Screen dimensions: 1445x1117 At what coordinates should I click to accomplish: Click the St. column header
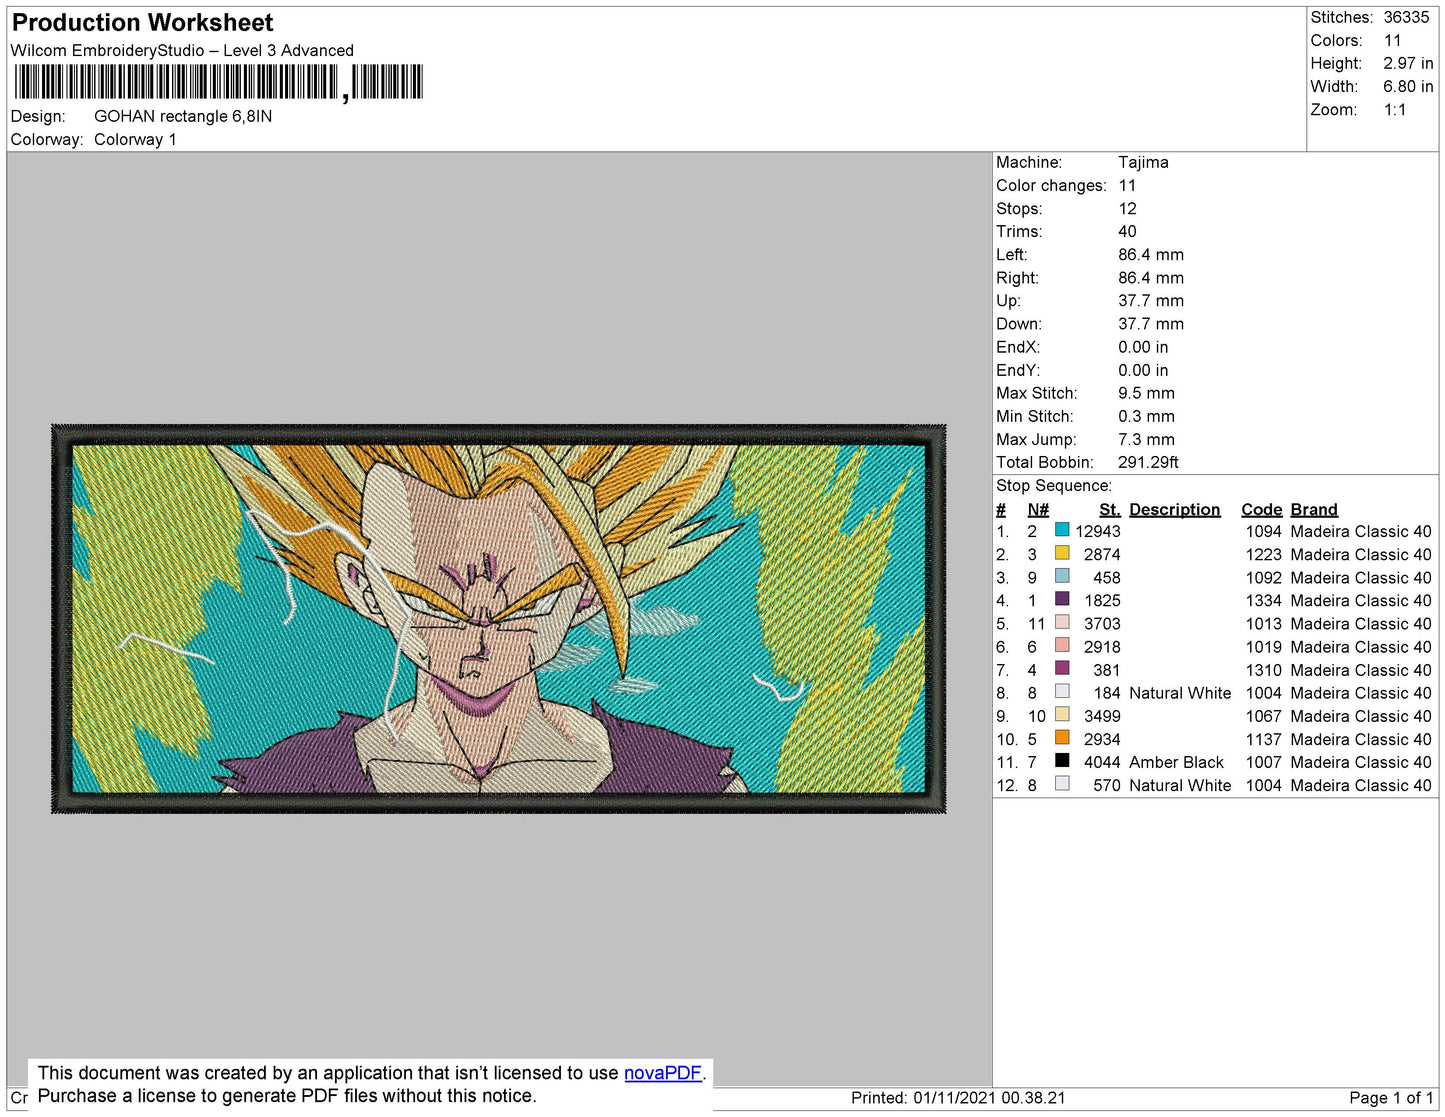(1109, 509)
